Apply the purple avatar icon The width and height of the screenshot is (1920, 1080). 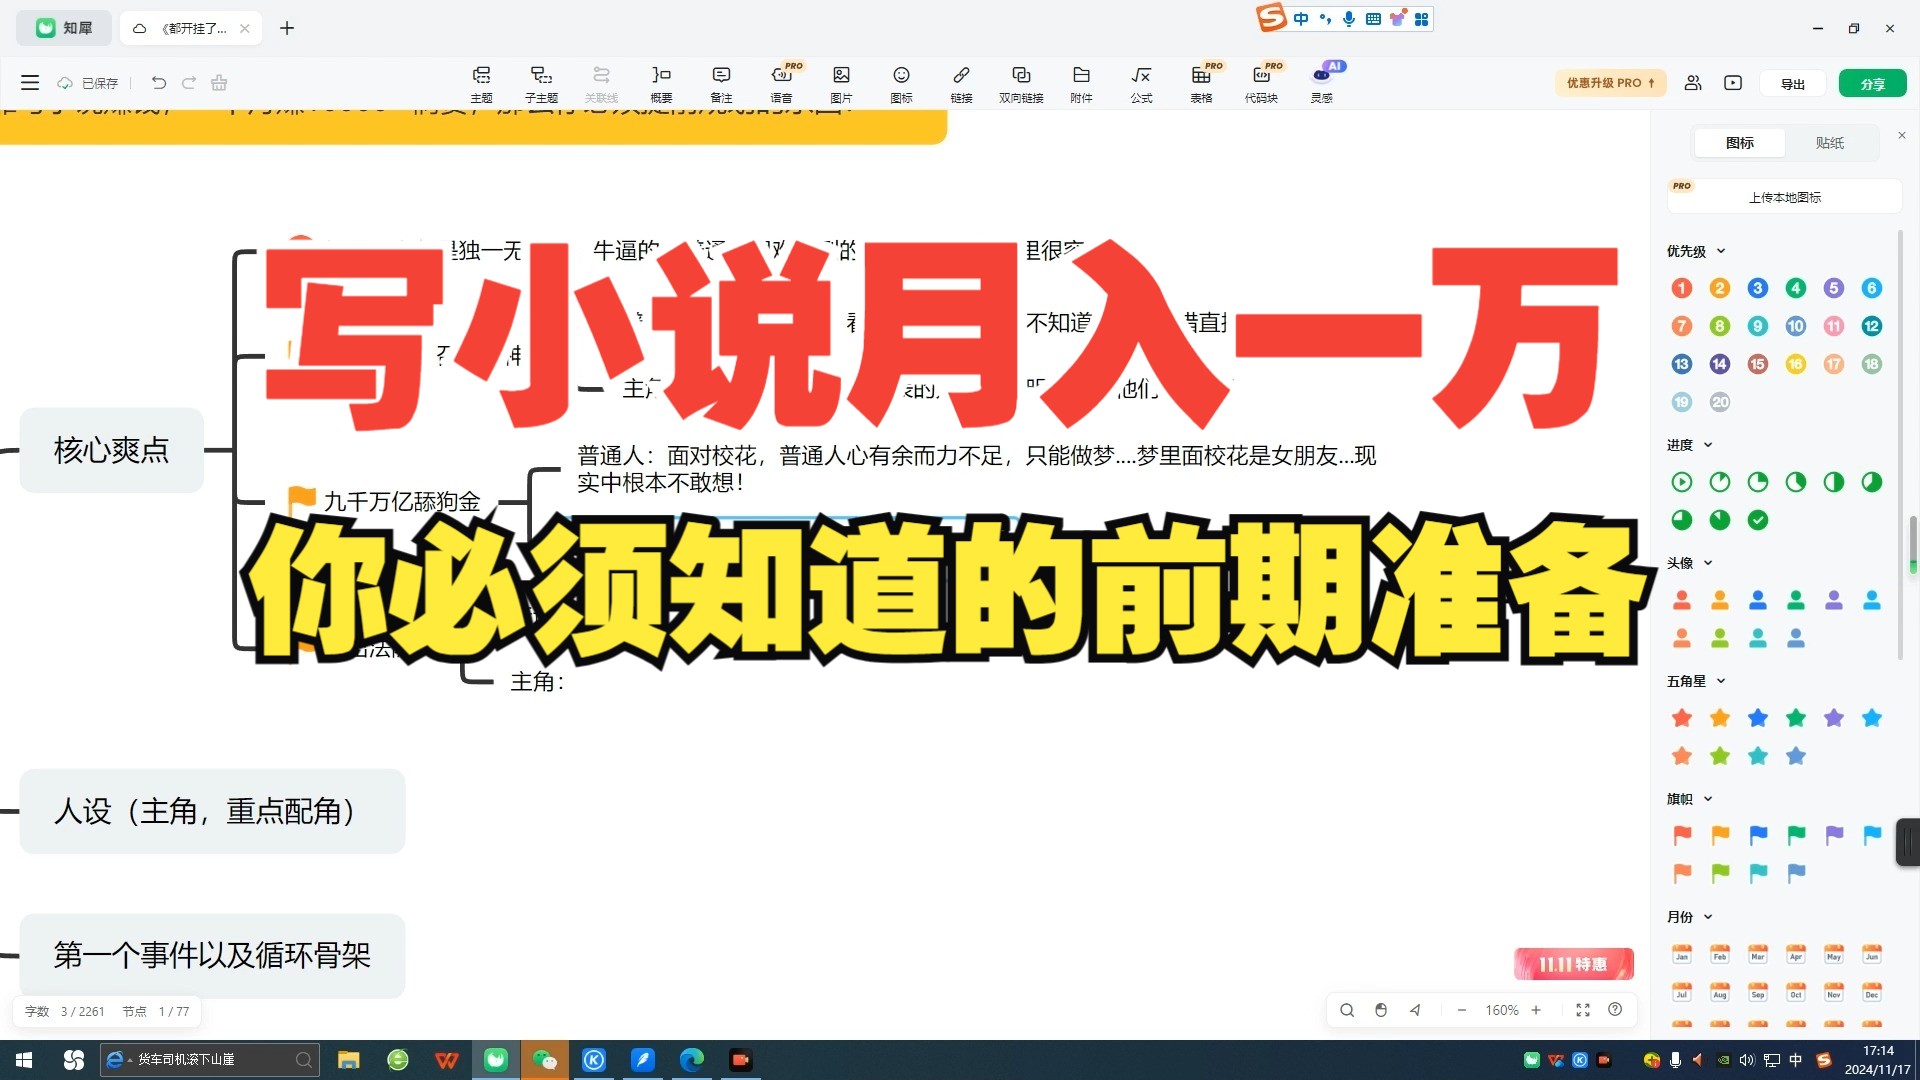tap(1834, 600)
